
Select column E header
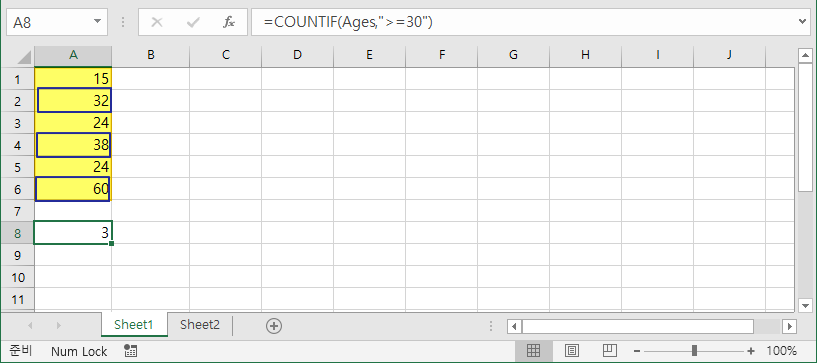point(369,55)
